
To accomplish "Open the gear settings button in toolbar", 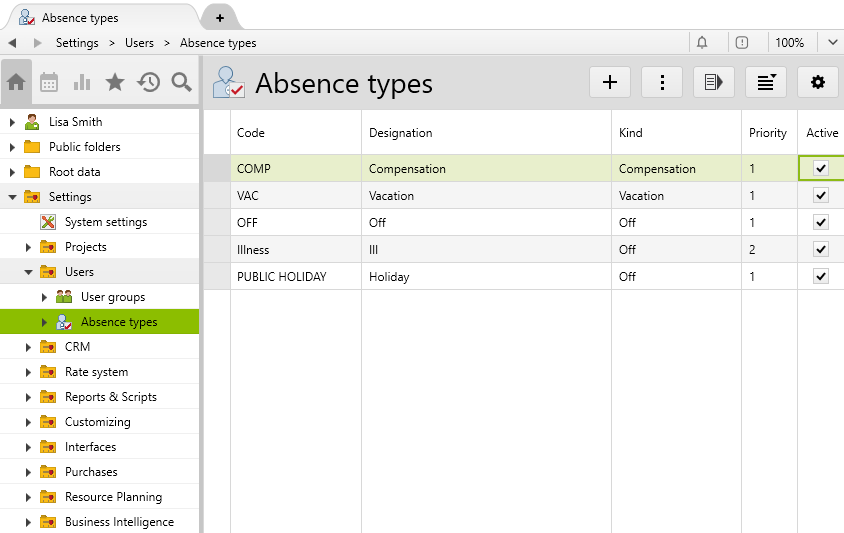I will (817, 83).
